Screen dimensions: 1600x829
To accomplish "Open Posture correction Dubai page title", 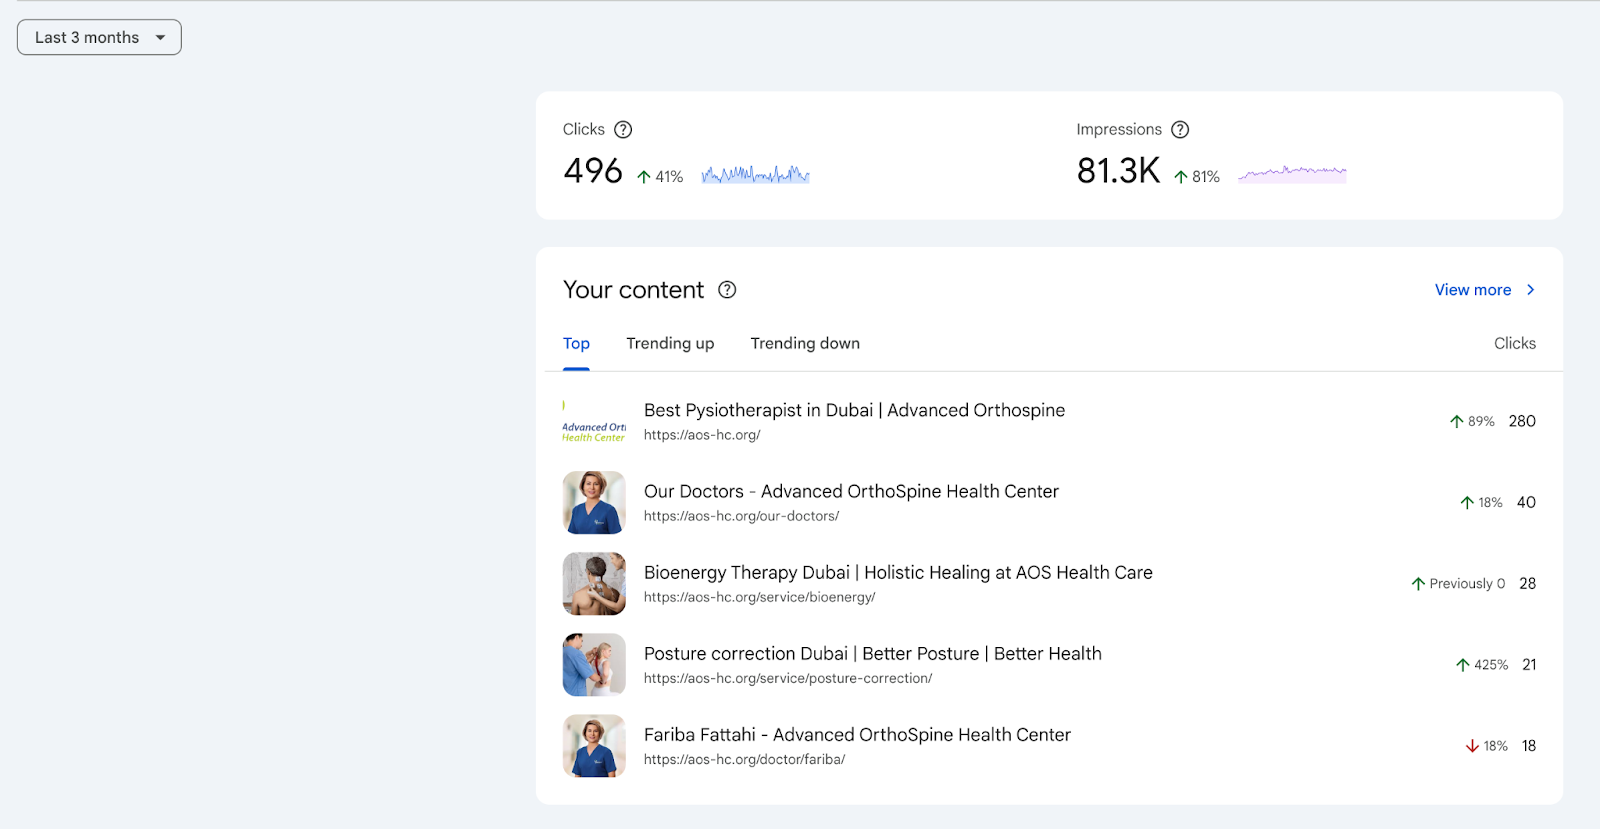I will point(873,653).
